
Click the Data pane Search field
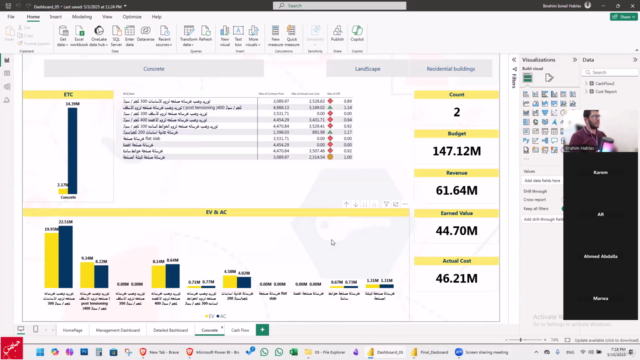(x=610, y=72)
